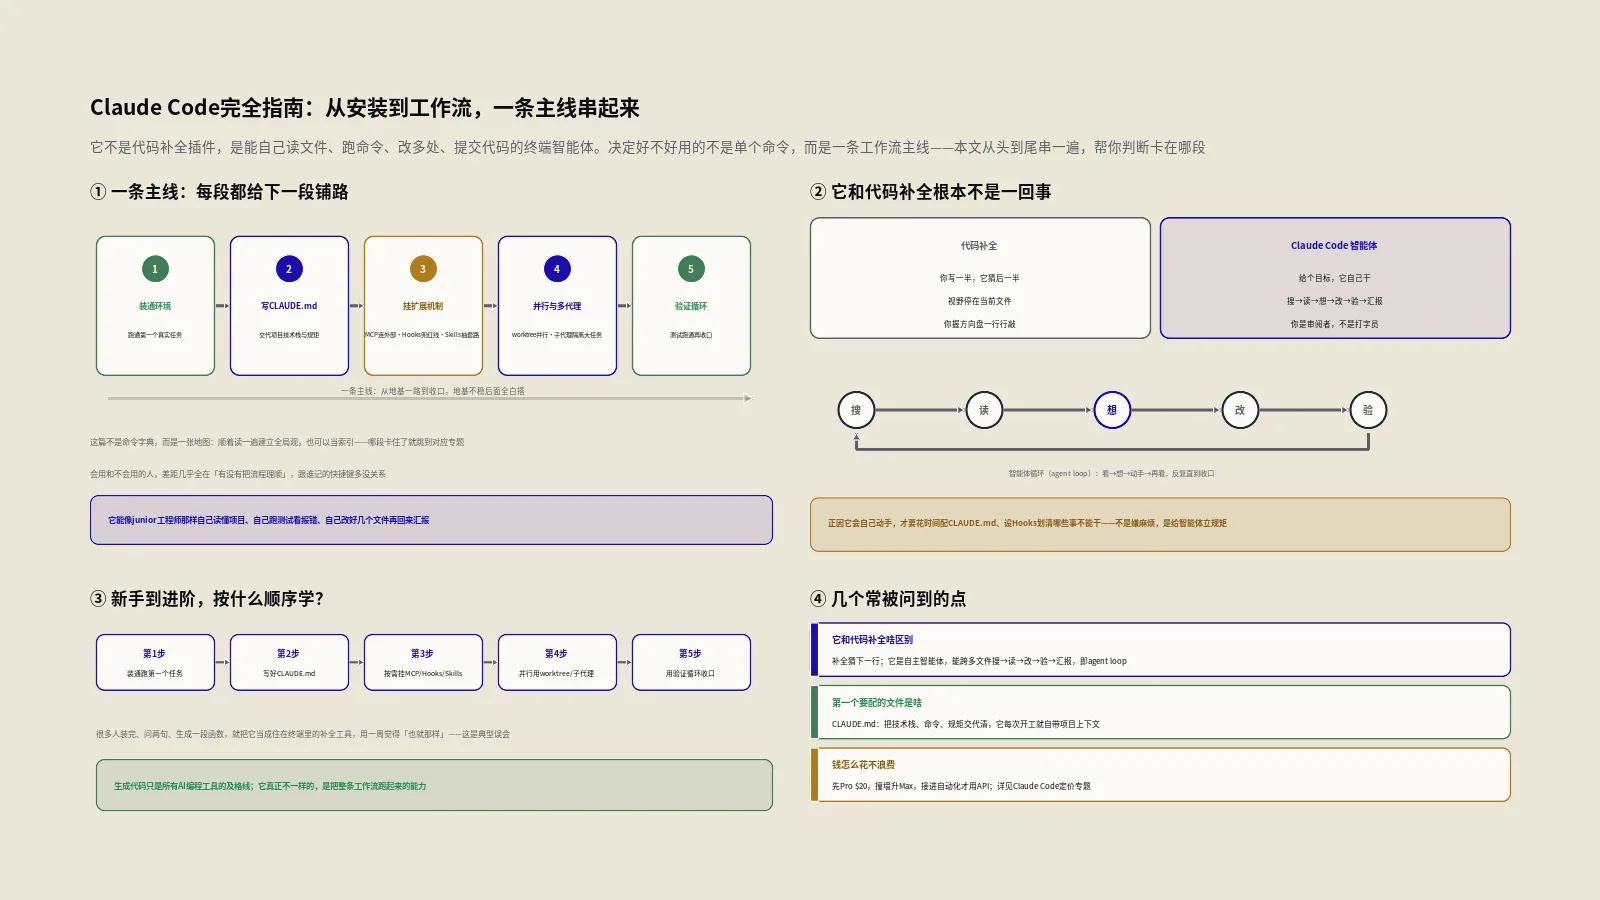
Task: Click the 第4步 step box
Action: pyautogui.click(x=557, y=662)
